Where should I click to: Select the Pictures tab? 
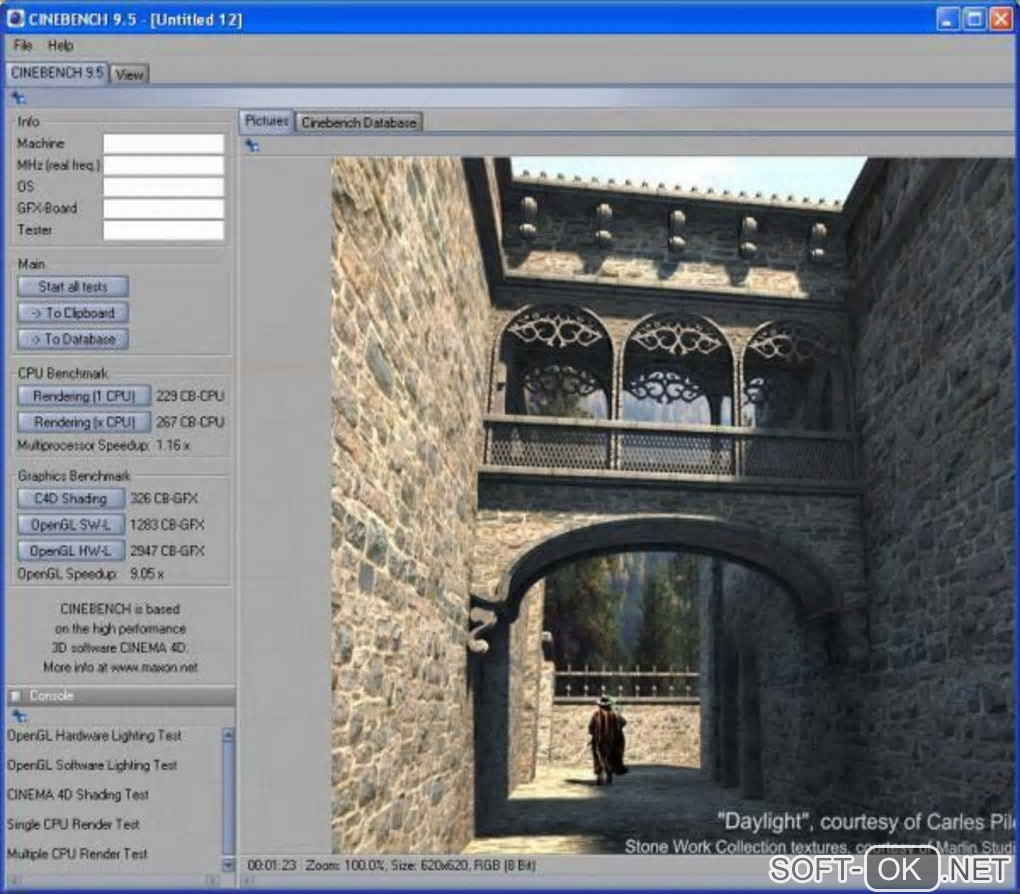click(267, 121)
